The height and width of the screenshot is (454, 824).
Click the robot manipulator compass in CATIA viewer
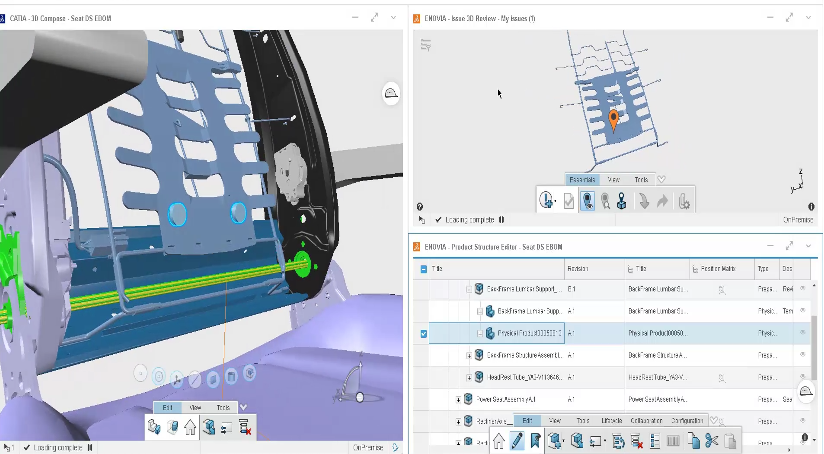tap(351, 383)
